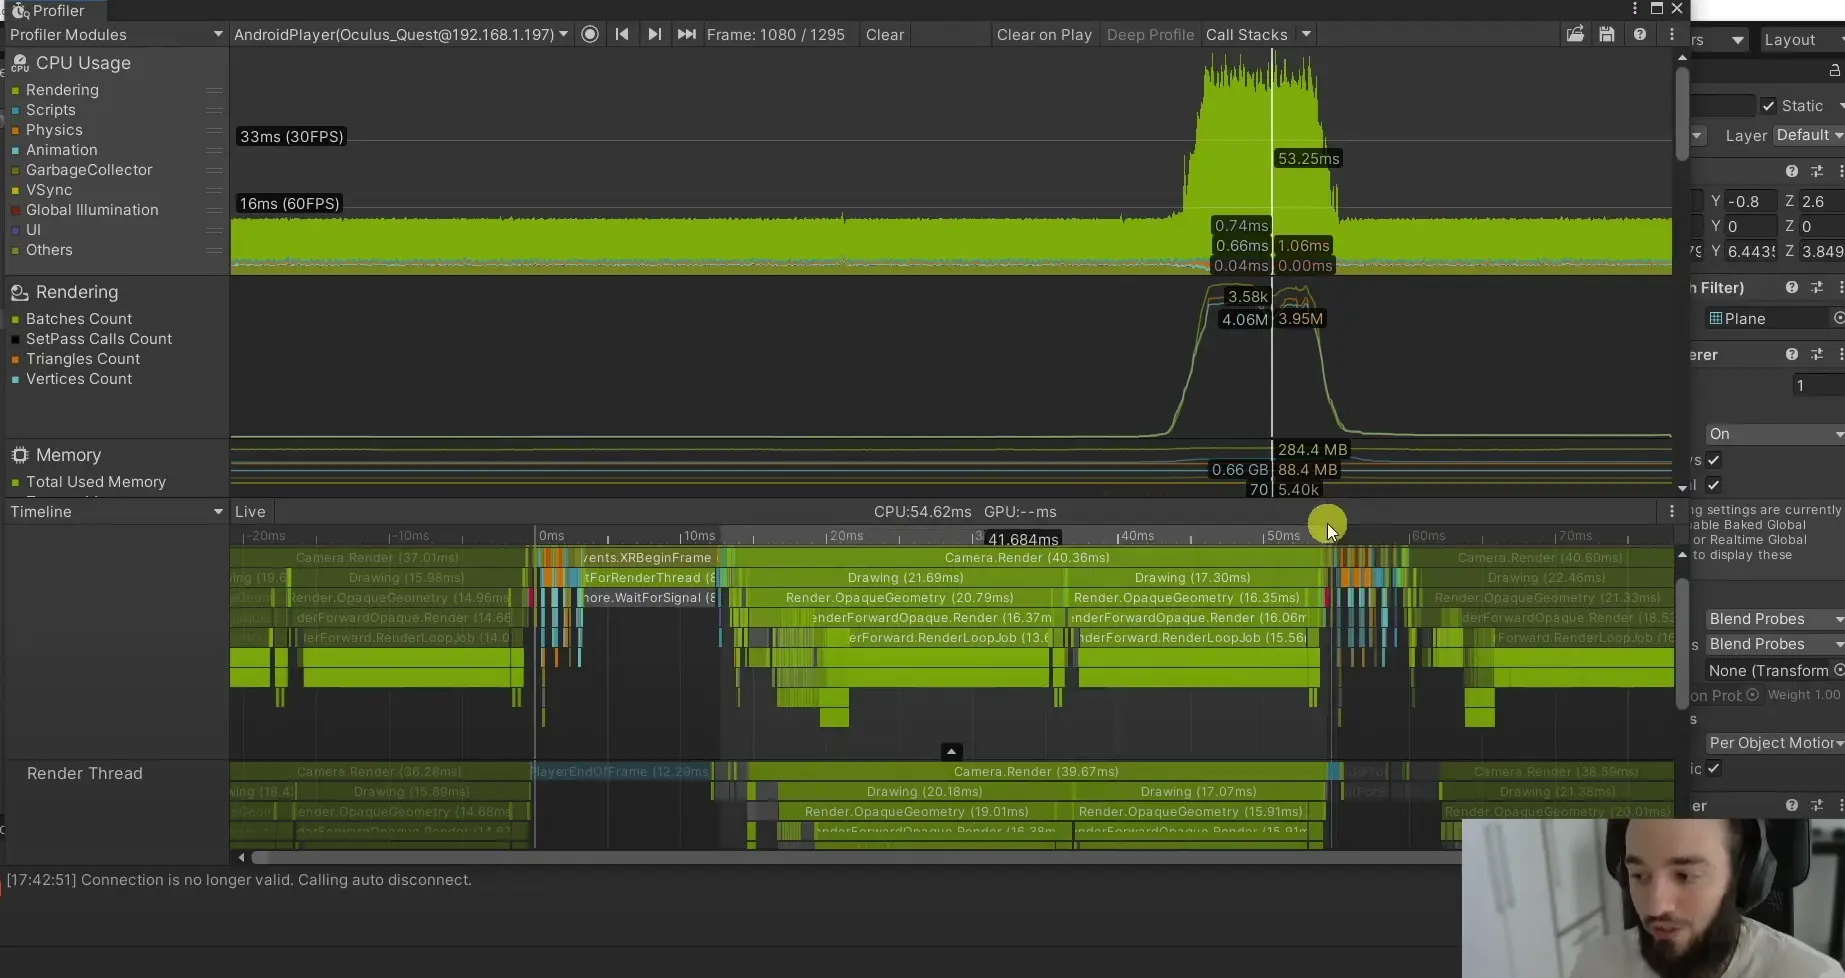Toggle the Scripts category color box
This screenshot has height=978, width=1845.
click(15, 110)
